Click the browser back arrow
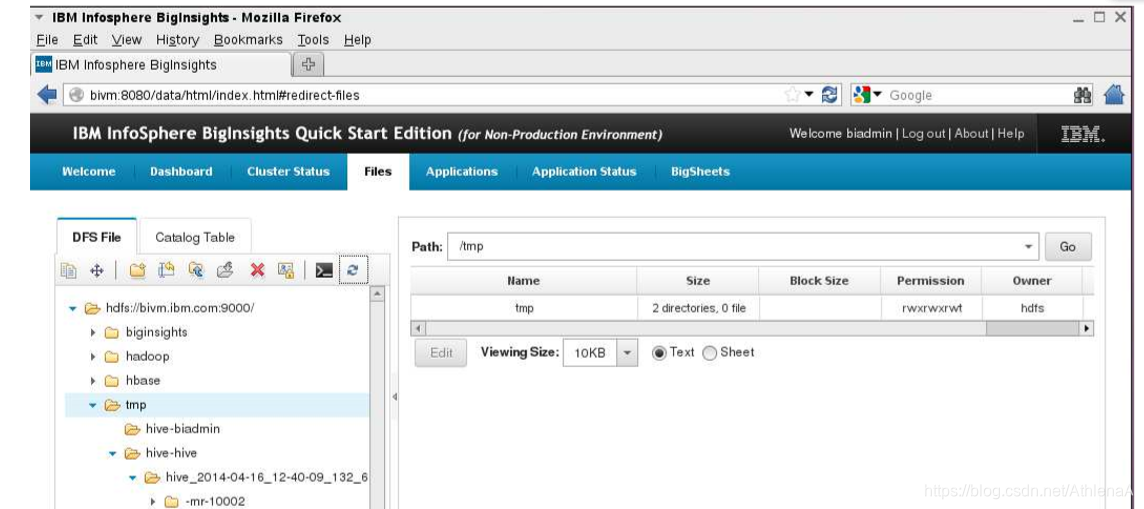 [47, 95]
